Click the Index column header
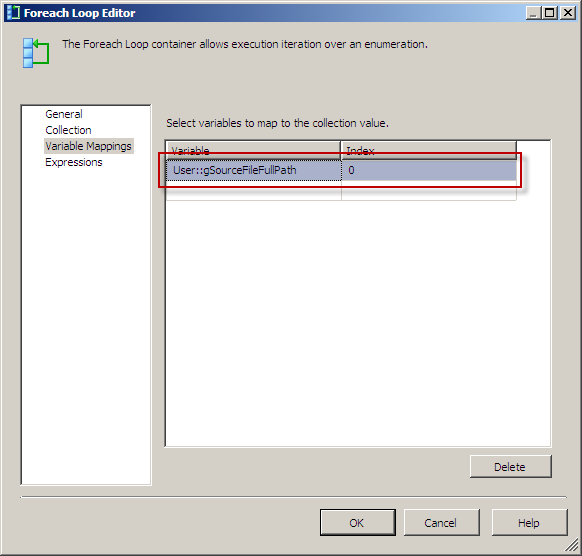The height and width of the screenshot is (556, 582). [429, 151]
